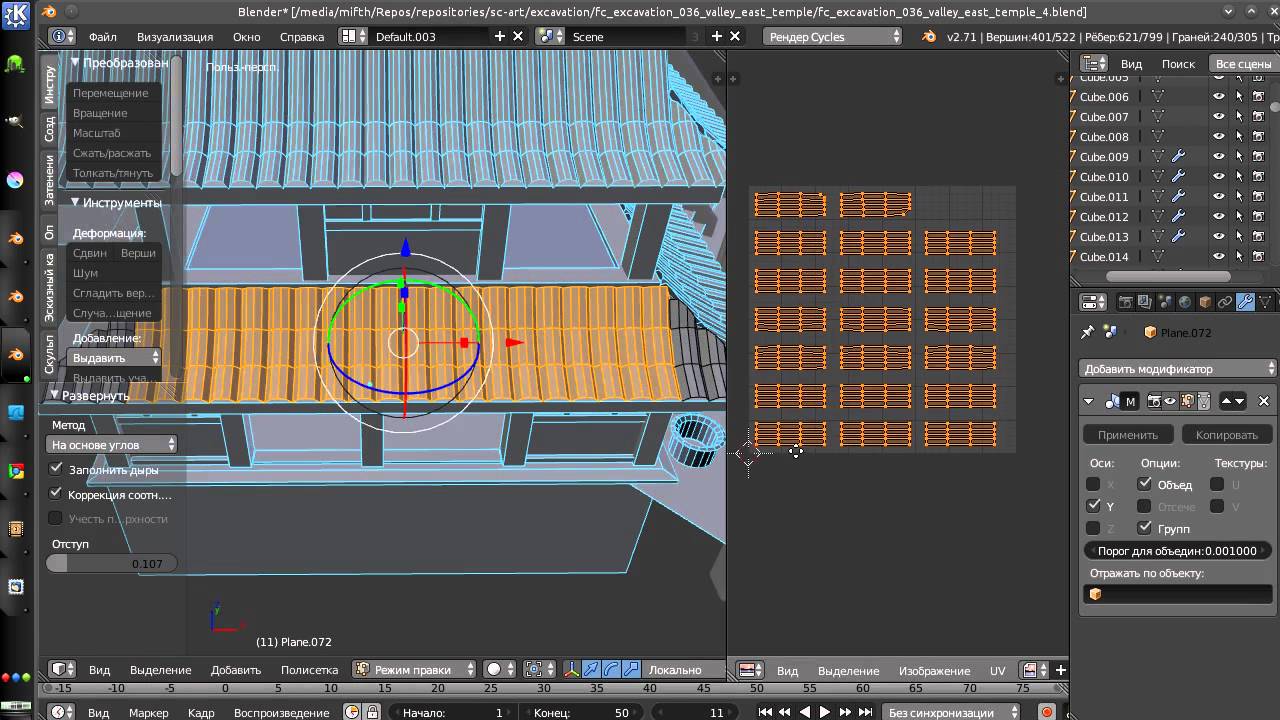Enable the Y axis checkbox in Mirror modifier

point(1093,506)
